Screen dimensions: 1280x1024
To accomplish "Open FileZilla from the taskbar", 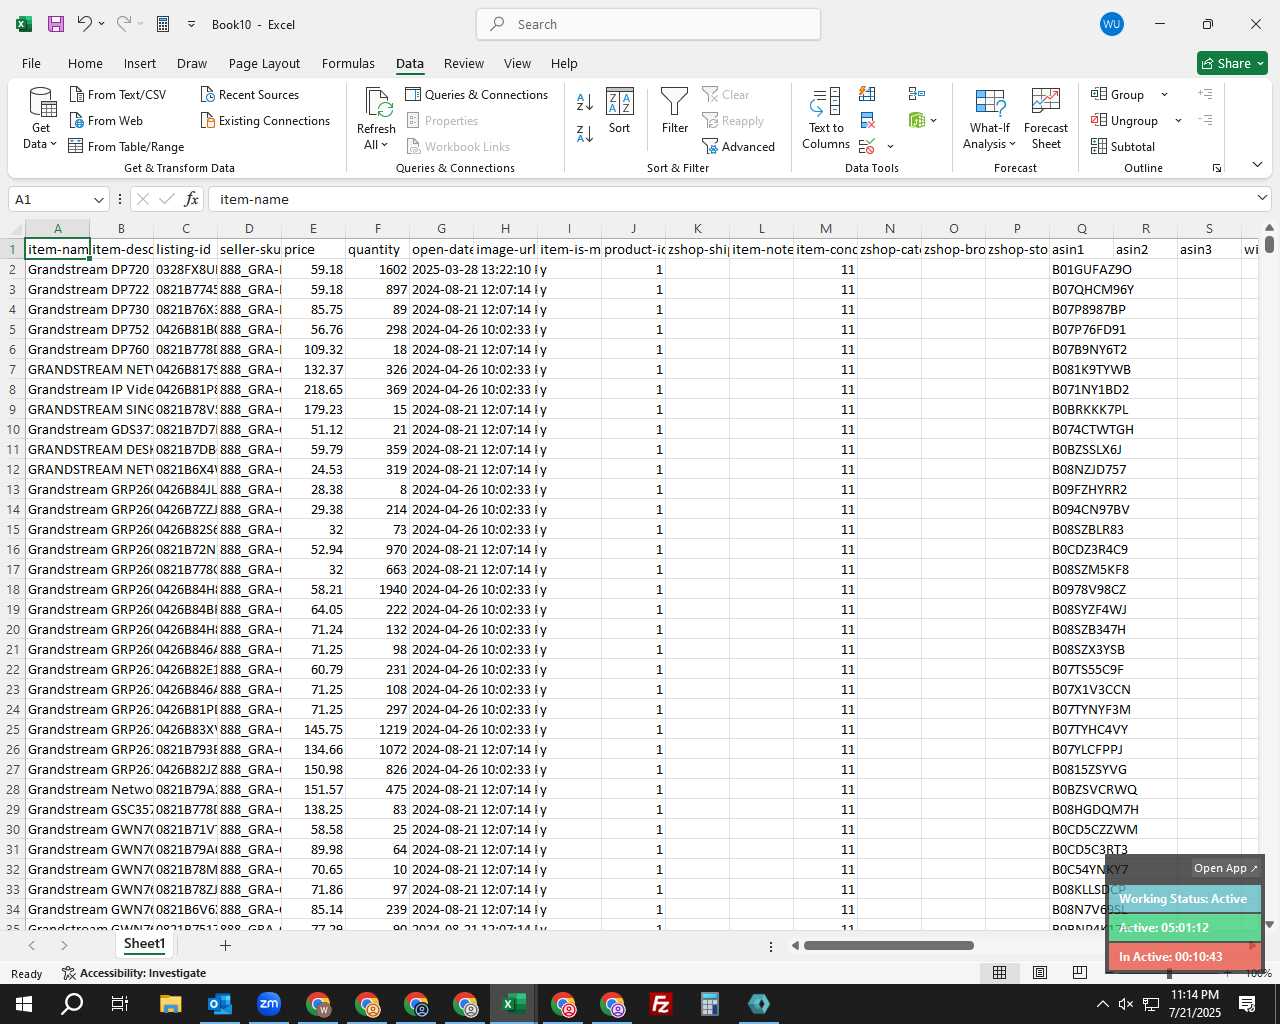I will 661,1004.
